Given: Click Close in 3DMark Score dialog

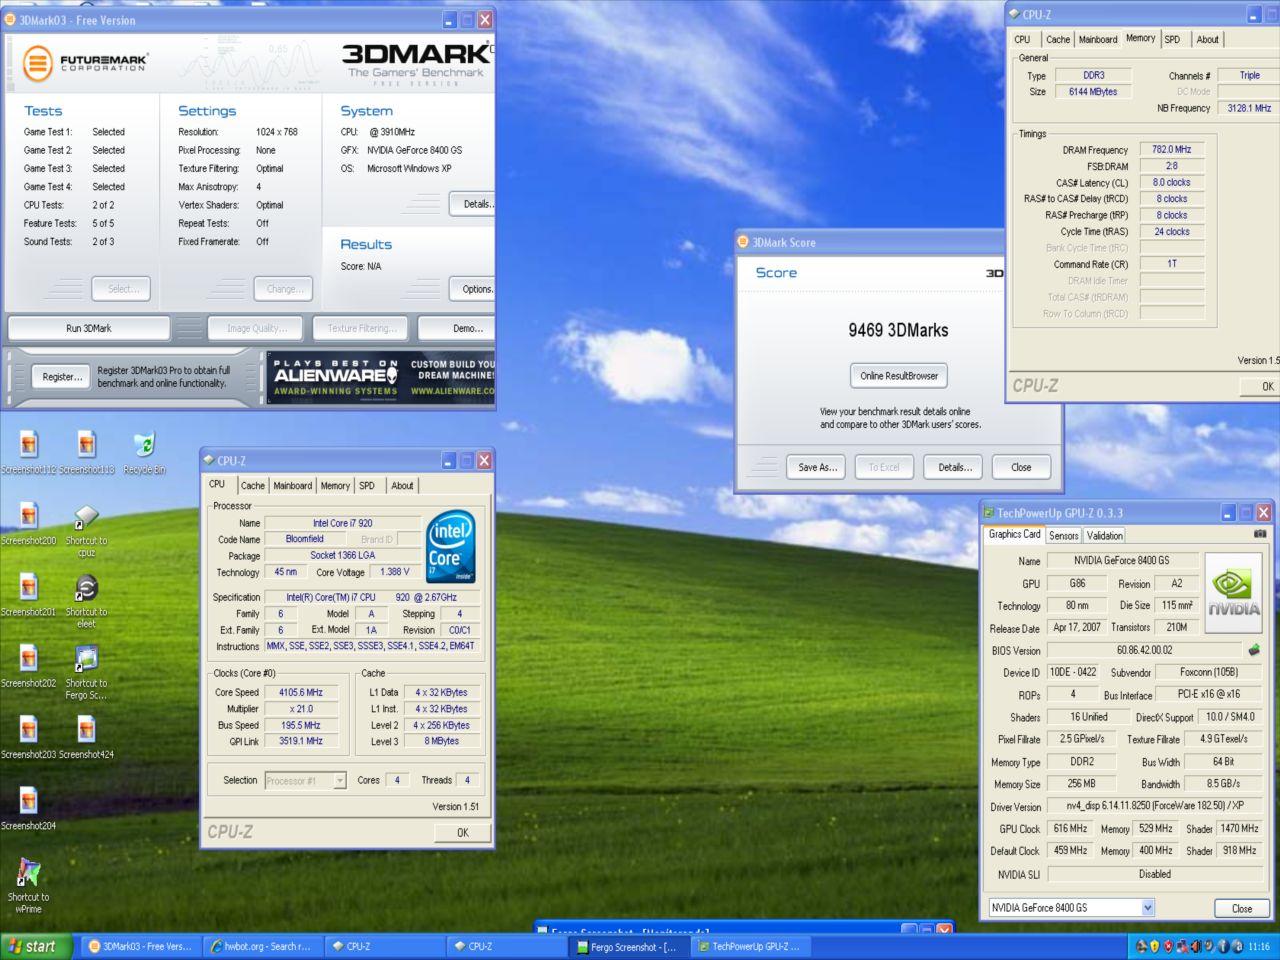Looking at the screenshot, I should click(x=1021, y=467).
